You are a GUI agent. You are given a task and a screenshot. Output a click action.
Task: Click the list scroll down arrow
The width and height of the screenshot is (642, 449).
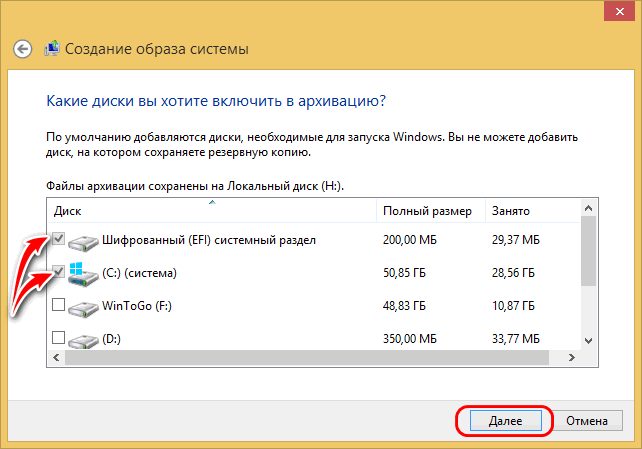[588, 341]
